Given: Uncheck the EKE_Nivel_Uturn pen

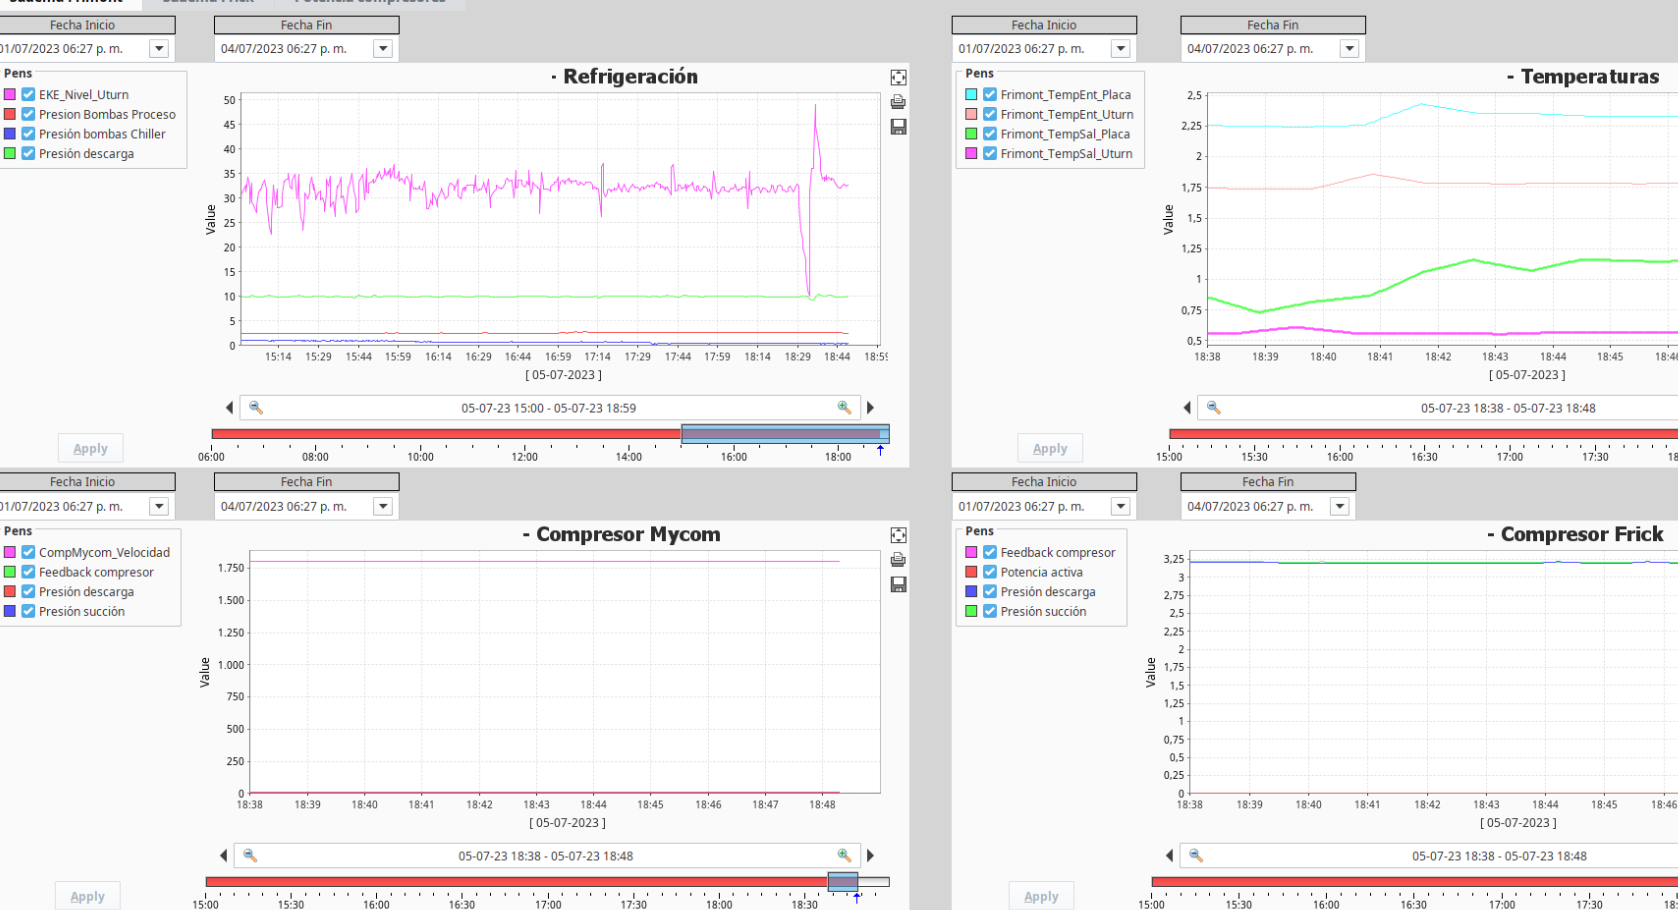Looking at the screenshot, I should pyautogui.click(x=29, y=95).
